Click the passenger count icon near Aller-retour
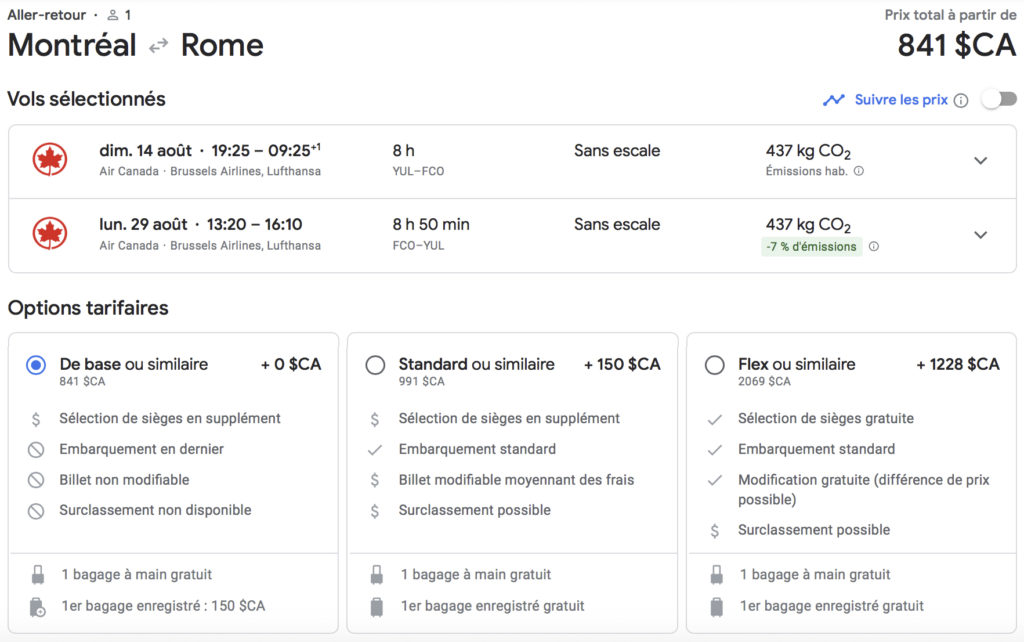 pos(113,15)
